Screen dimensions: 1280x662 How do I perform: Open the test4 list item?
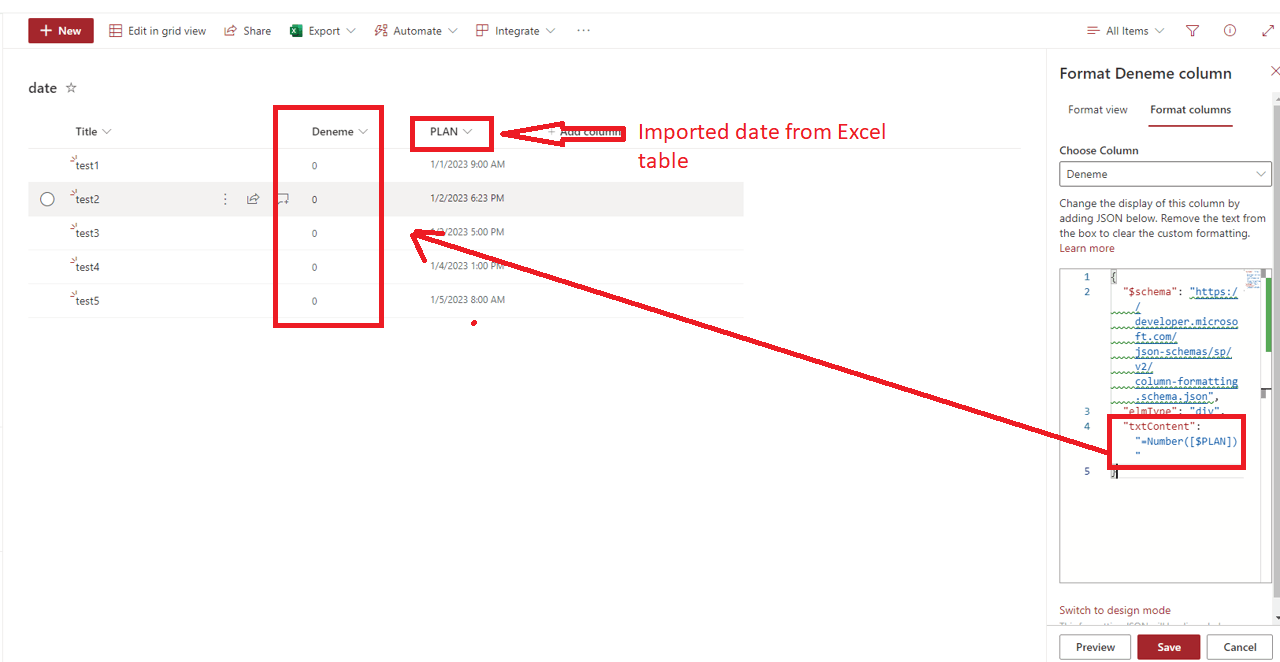tap(88, 267)
